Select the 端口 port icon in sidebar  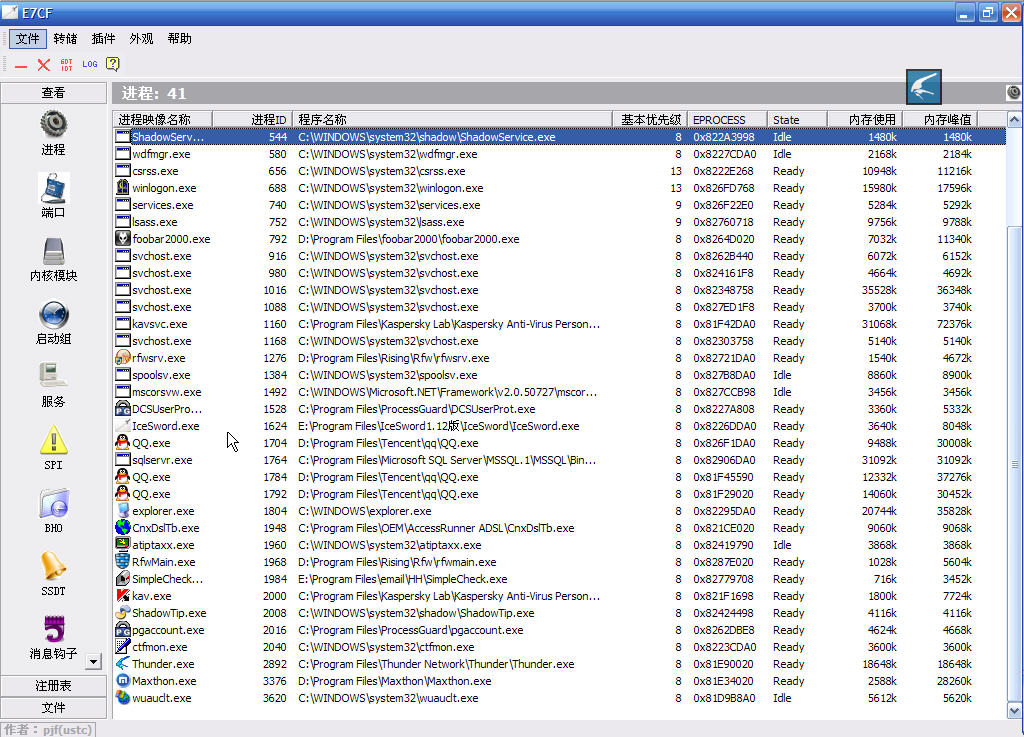54,188
